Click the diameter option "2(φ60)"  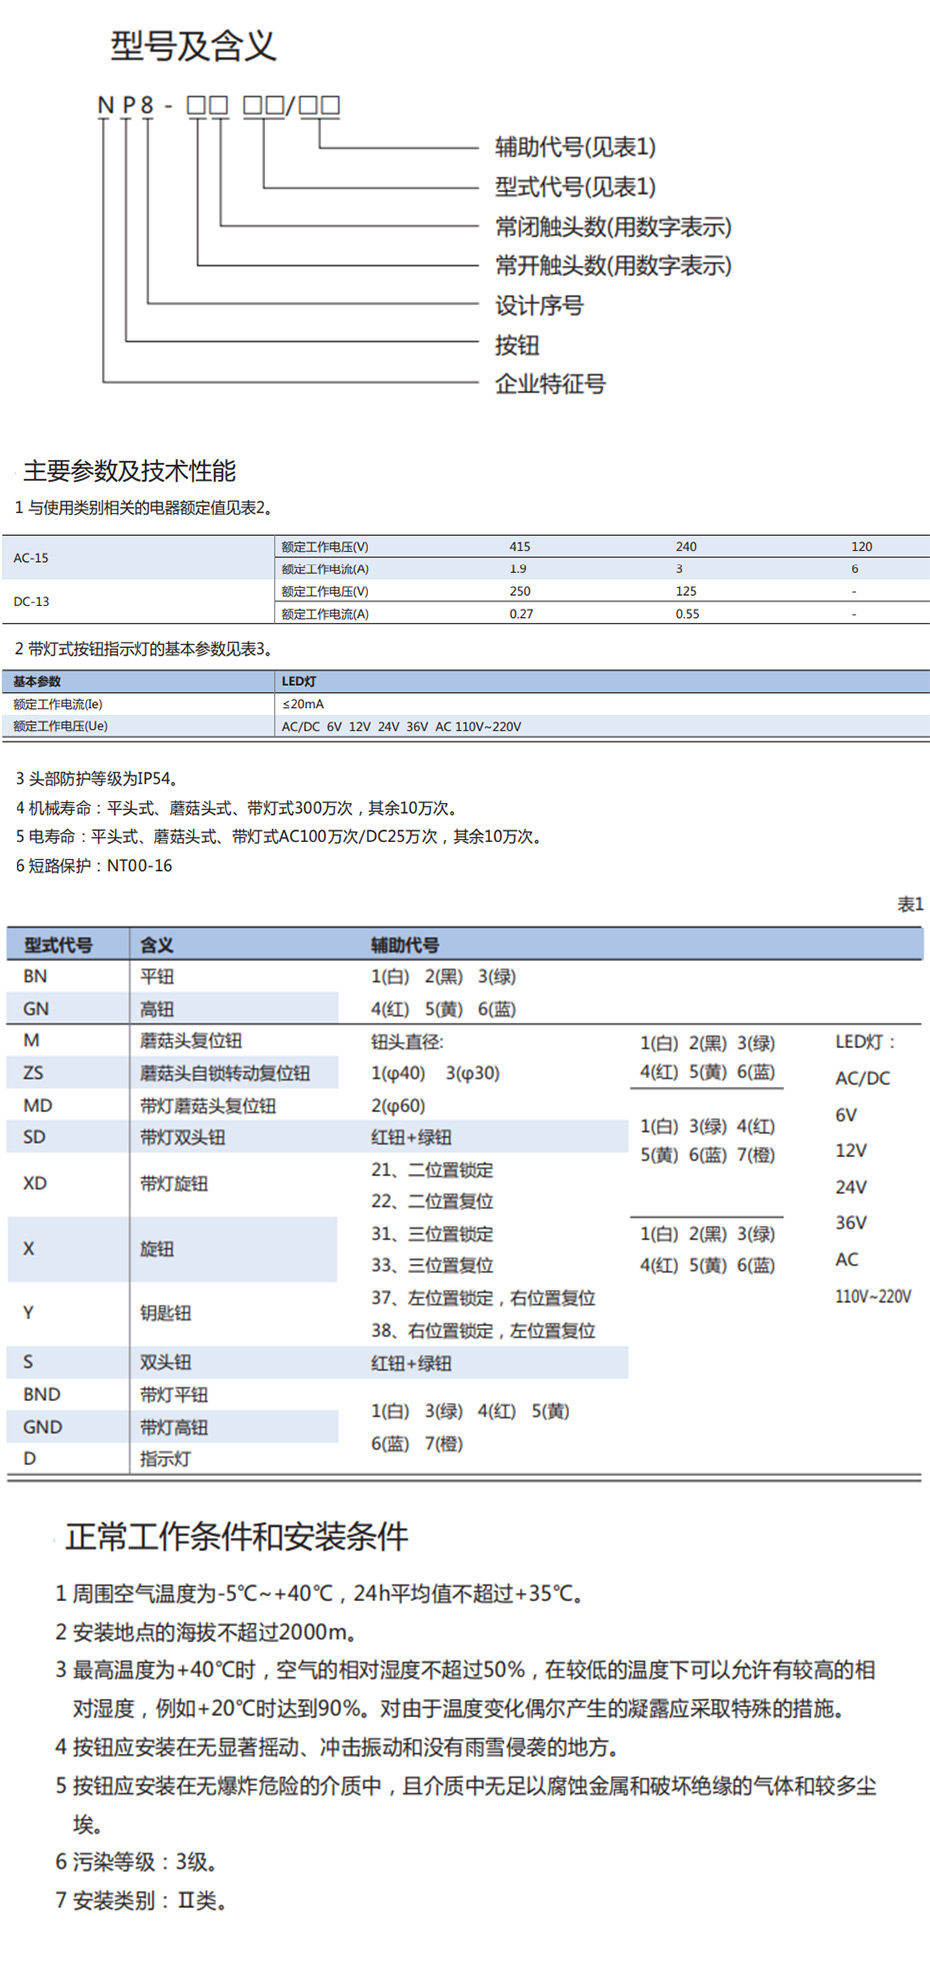pyautogui.click(x=398, y=1106)
